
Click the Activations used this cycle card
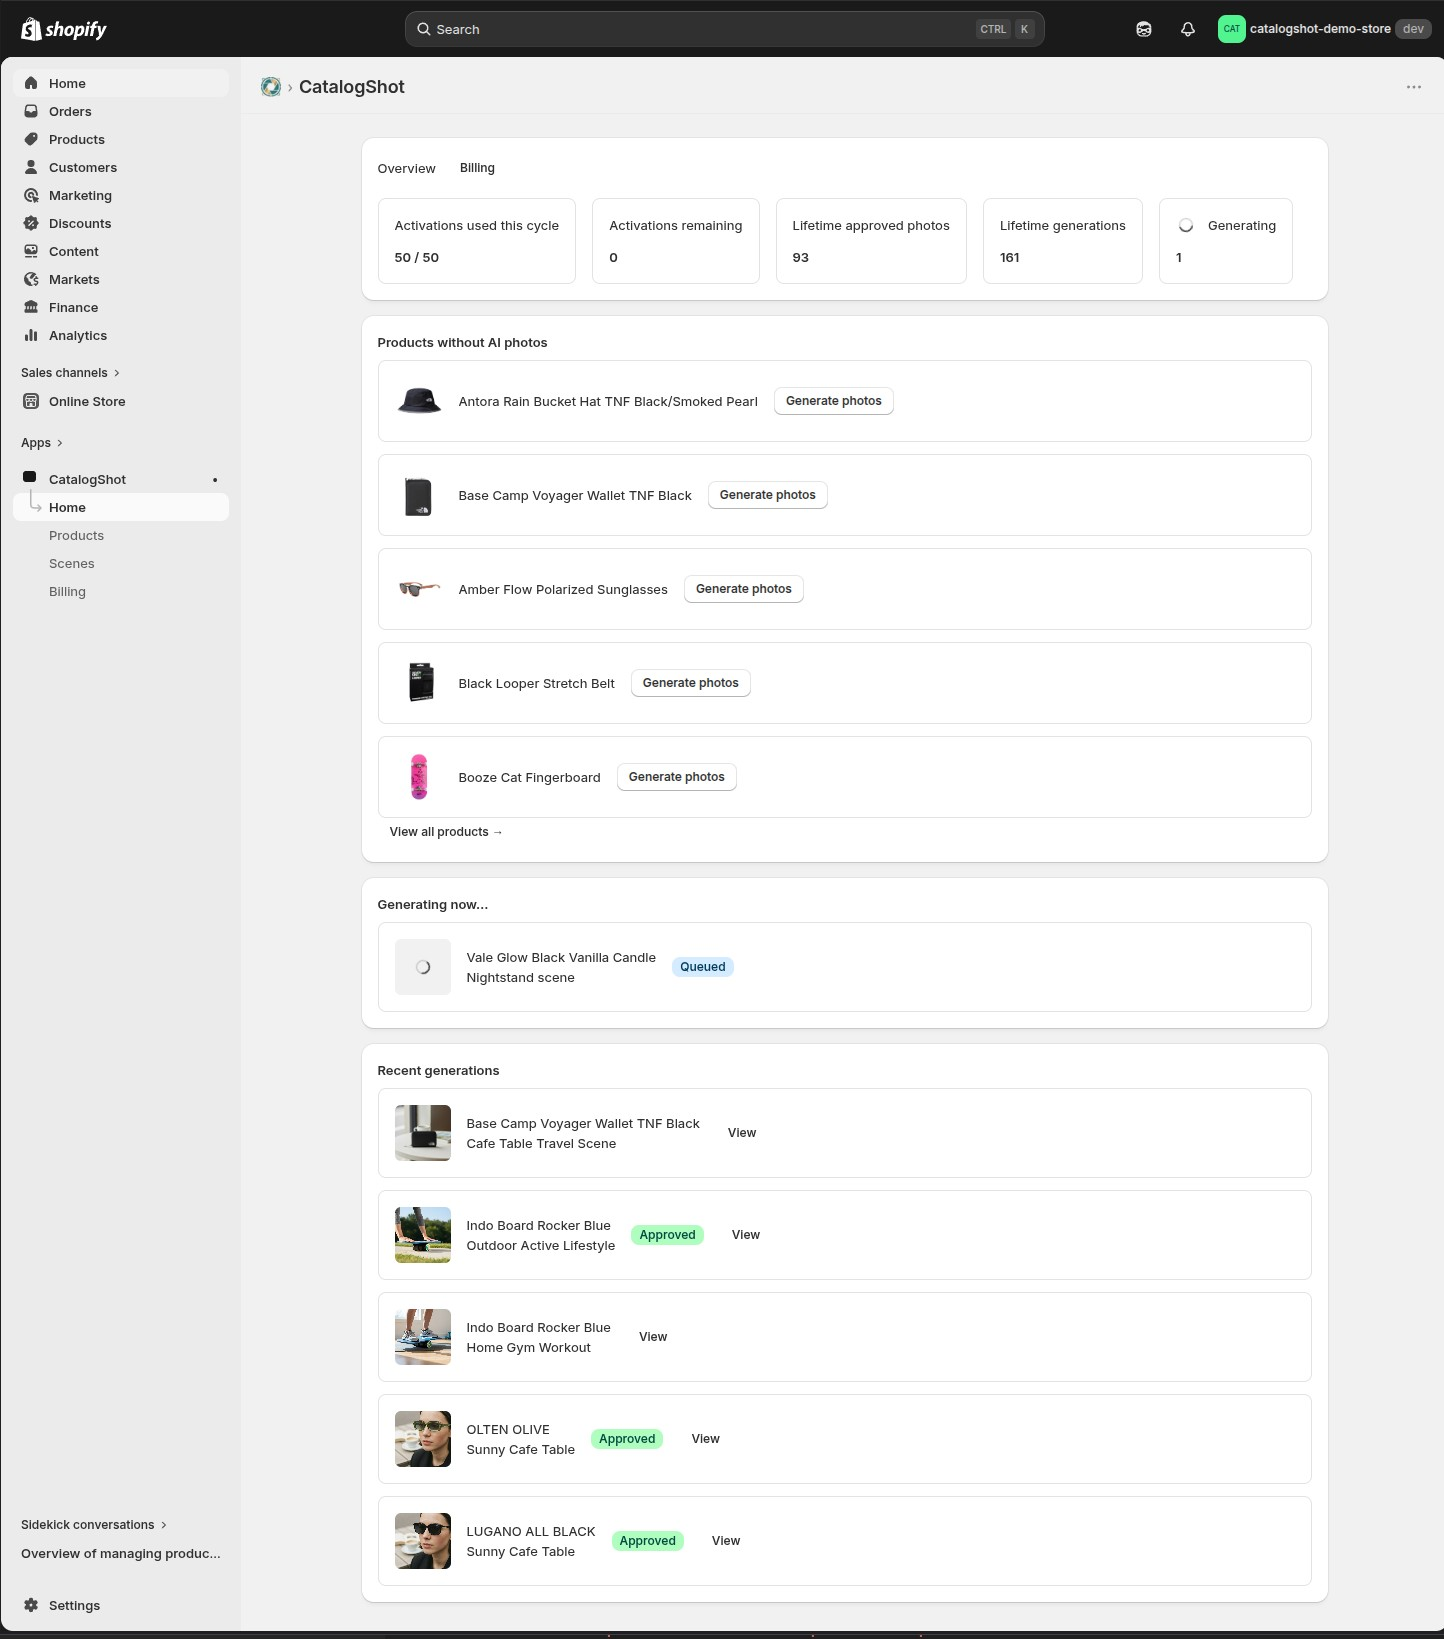coord(477,241)
